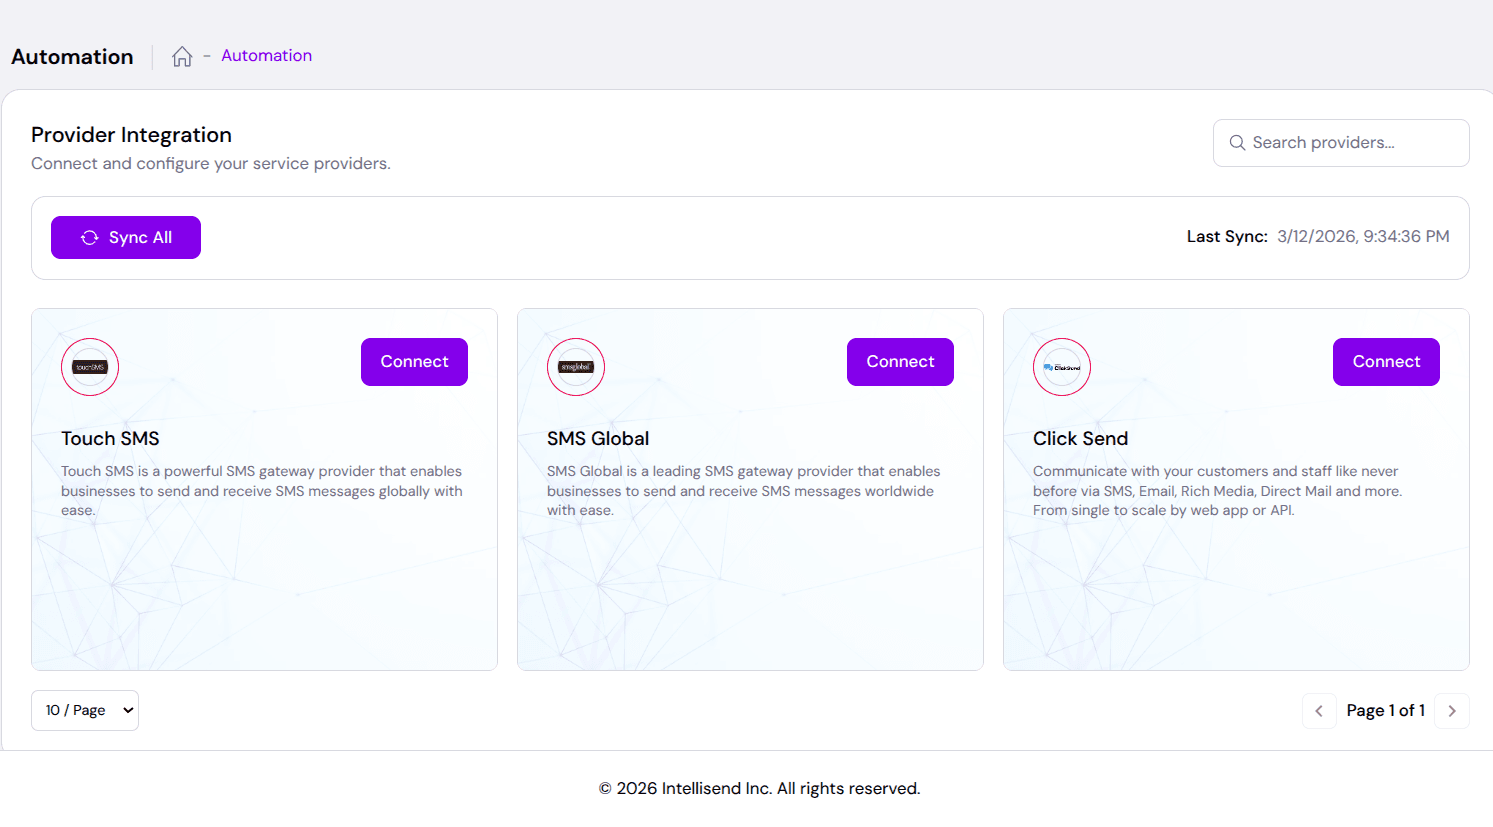Click the SMS Global provider logo
This screenshot has height=827, width=1493.
point(576,367)
